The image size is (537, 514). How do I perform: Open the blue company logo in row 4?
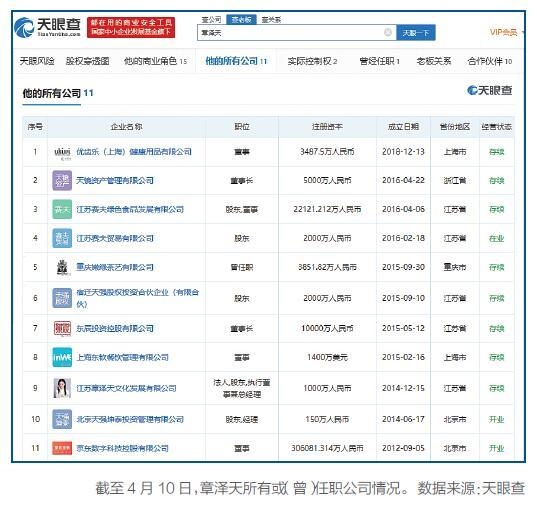(62, 238)
